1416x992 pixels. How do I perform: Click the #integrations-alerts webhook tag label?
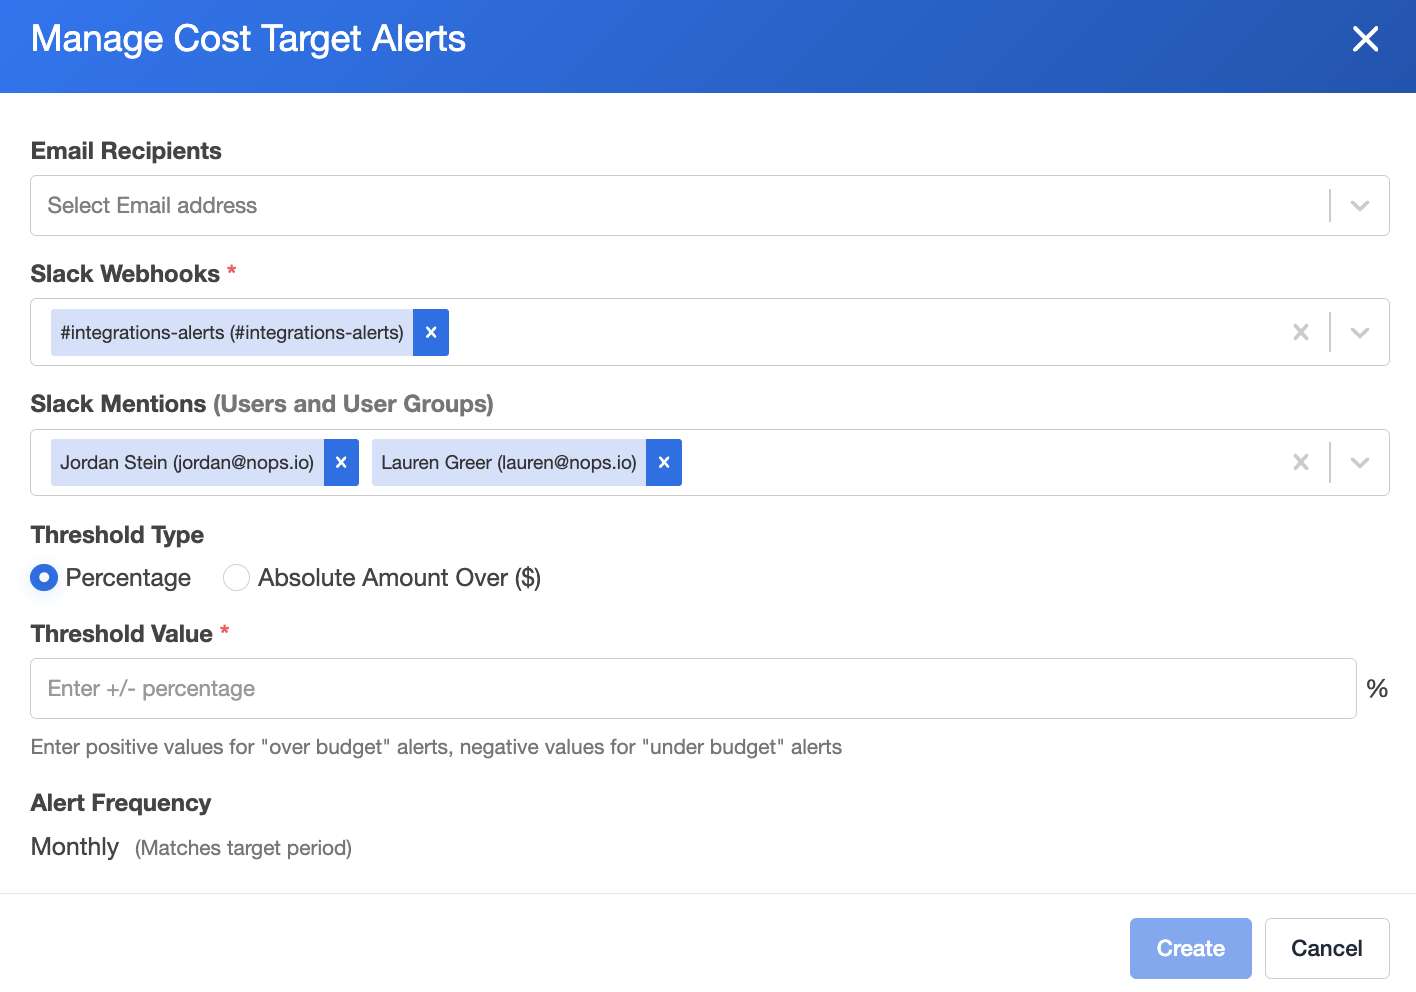[x=232, y=333]
